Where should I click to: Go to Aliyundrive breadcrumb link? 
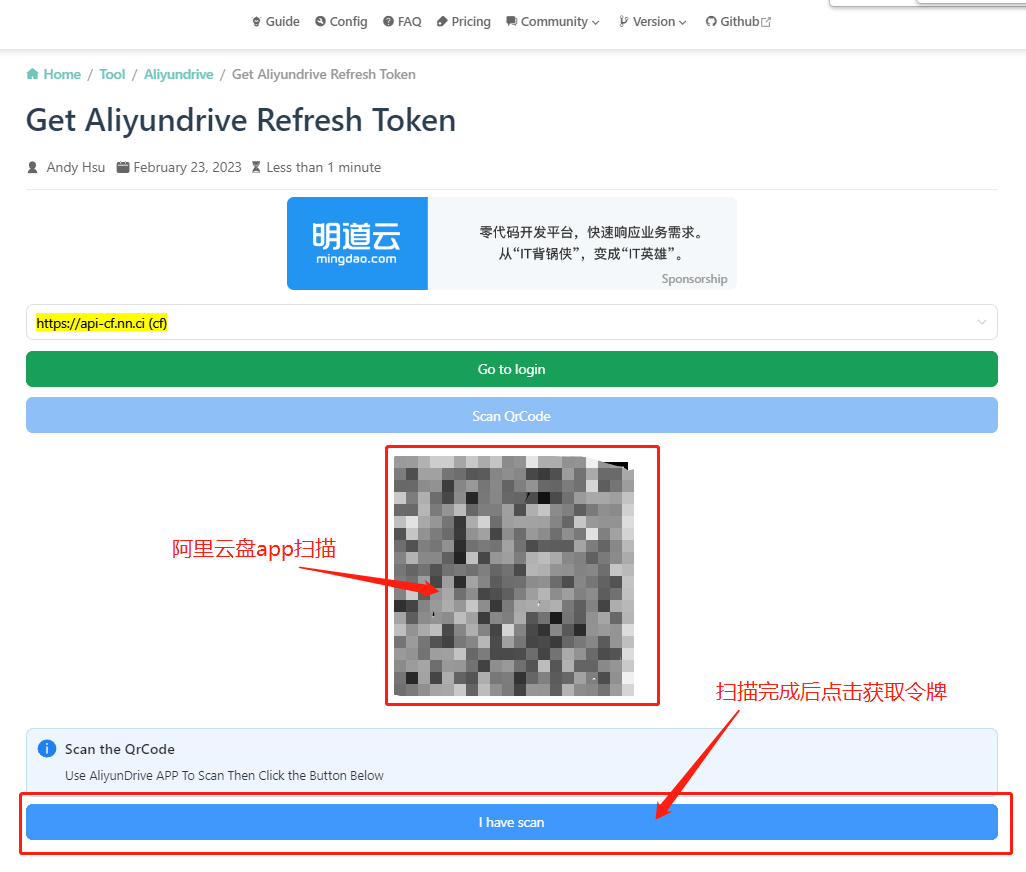(x=178, y=75)
